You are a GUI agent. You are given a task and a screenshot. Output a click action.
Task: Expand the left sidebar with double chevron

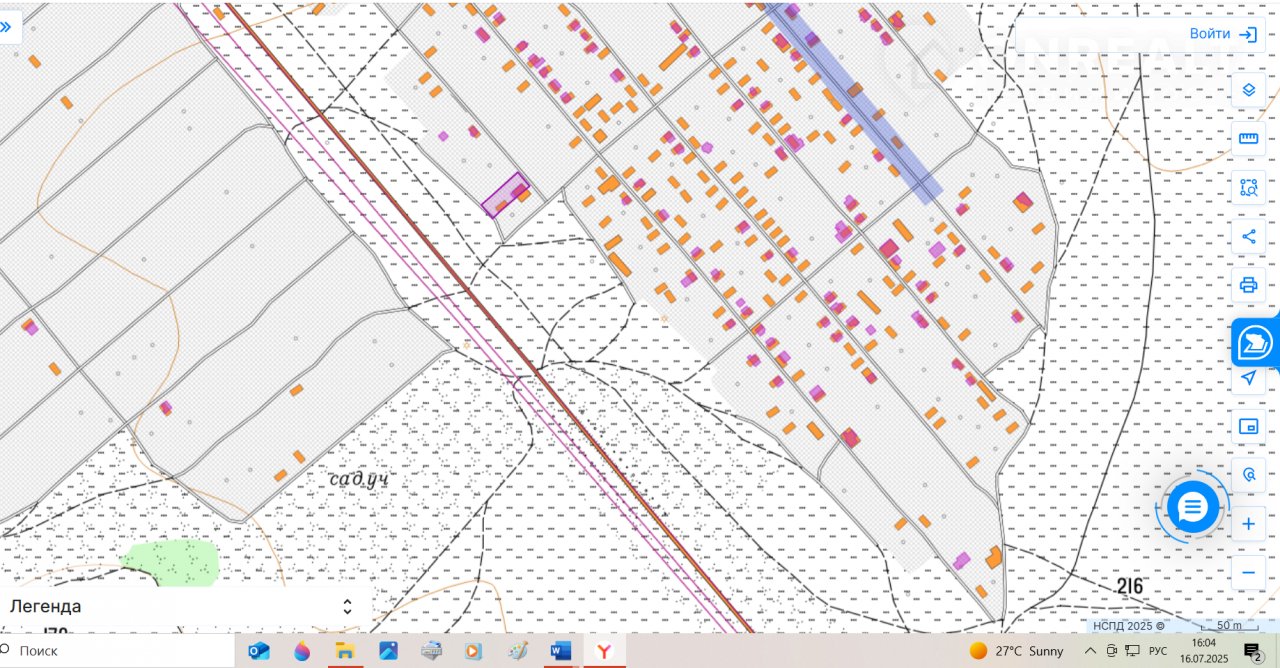[x=7, y=27]
